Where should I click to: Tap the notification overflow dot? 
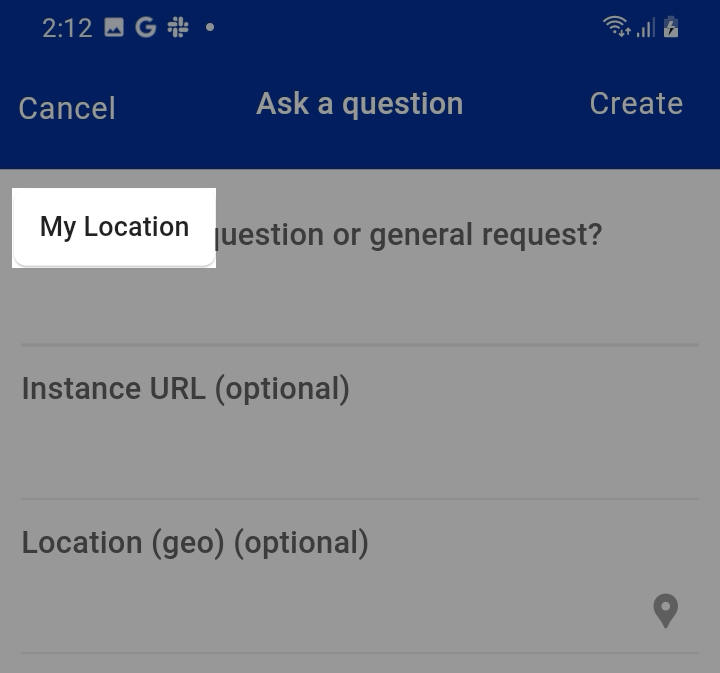click(210, 28)
